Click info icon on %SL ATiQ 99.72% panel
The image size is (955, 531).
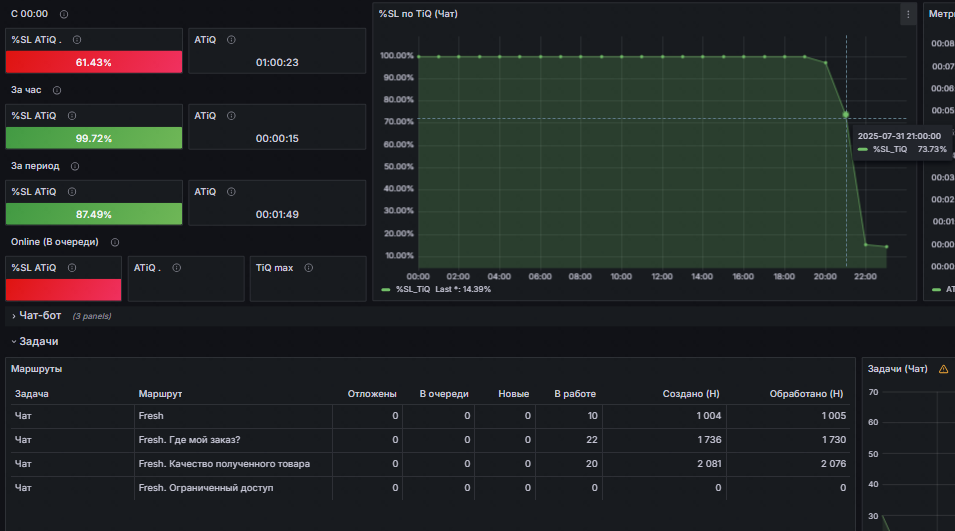click(x=72, y=116)
